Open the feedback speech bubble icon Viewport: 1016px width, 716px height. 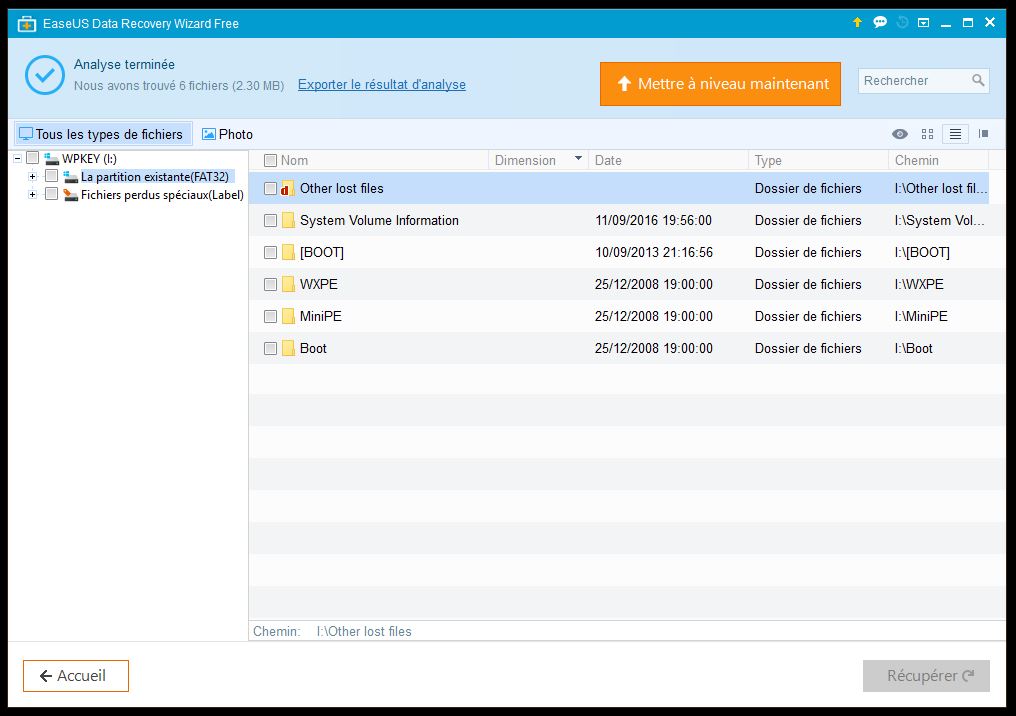(880, 23)
